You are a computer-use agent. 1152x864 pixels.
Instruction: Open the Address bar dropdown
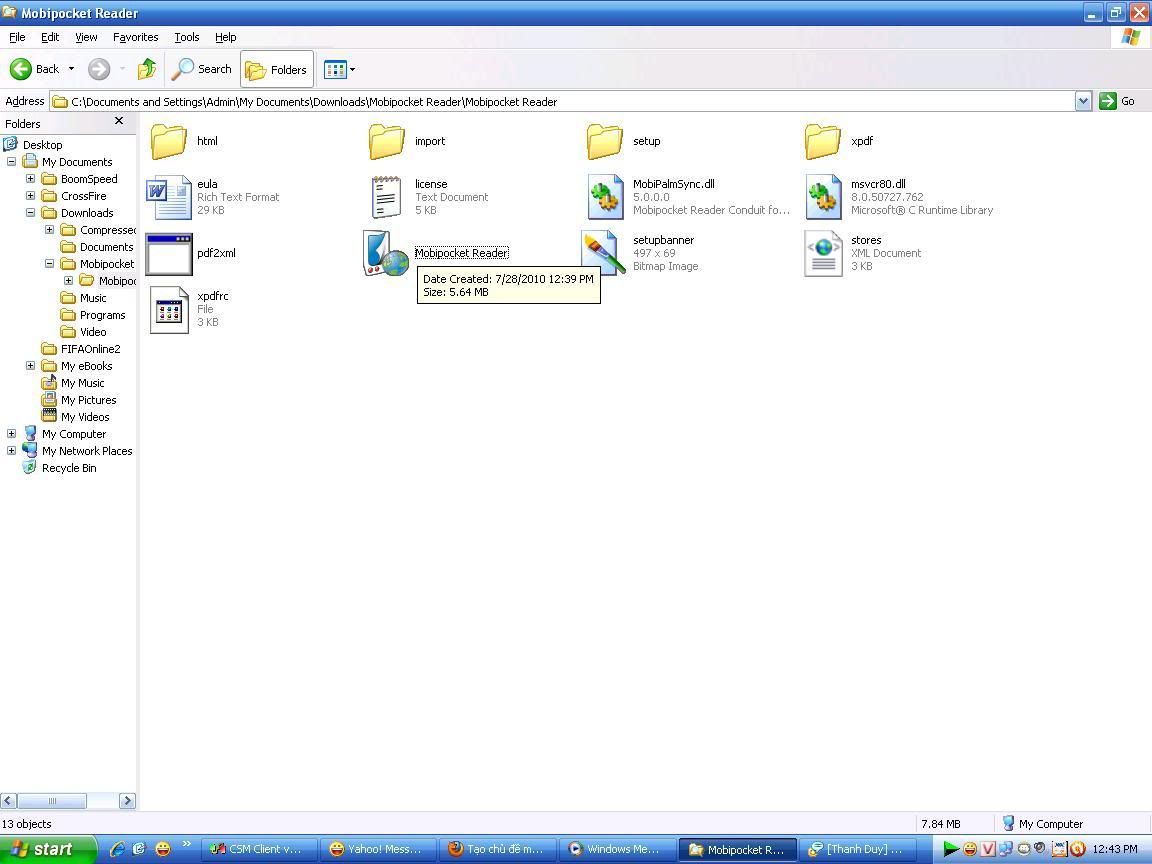(1083, 101)
